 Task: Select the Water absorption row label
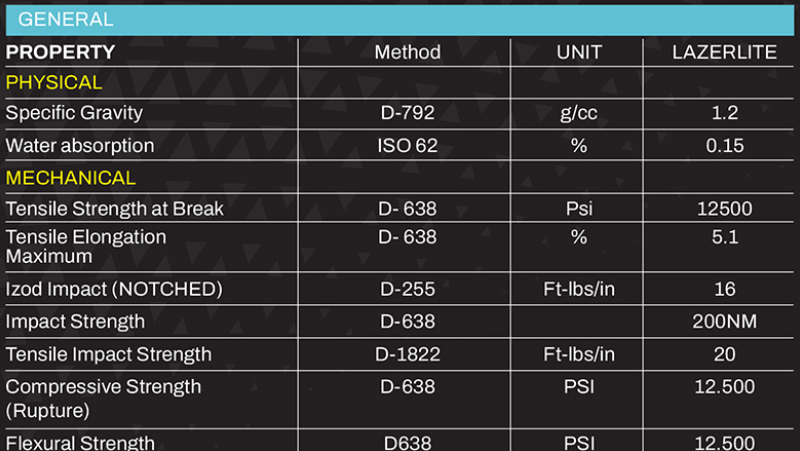(80, 146)
